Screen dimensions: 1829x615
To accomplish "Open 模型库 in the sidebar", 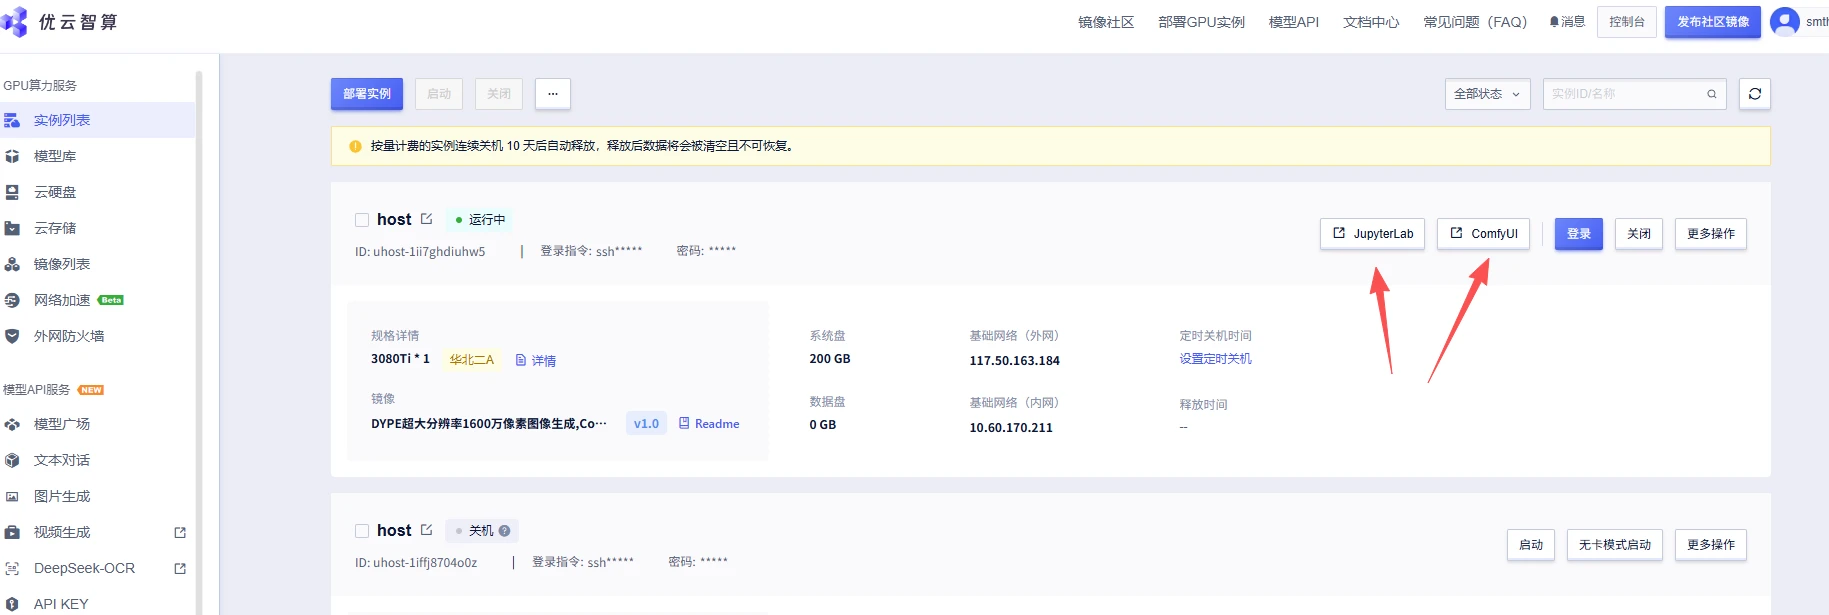I will [x=55, y=156].
